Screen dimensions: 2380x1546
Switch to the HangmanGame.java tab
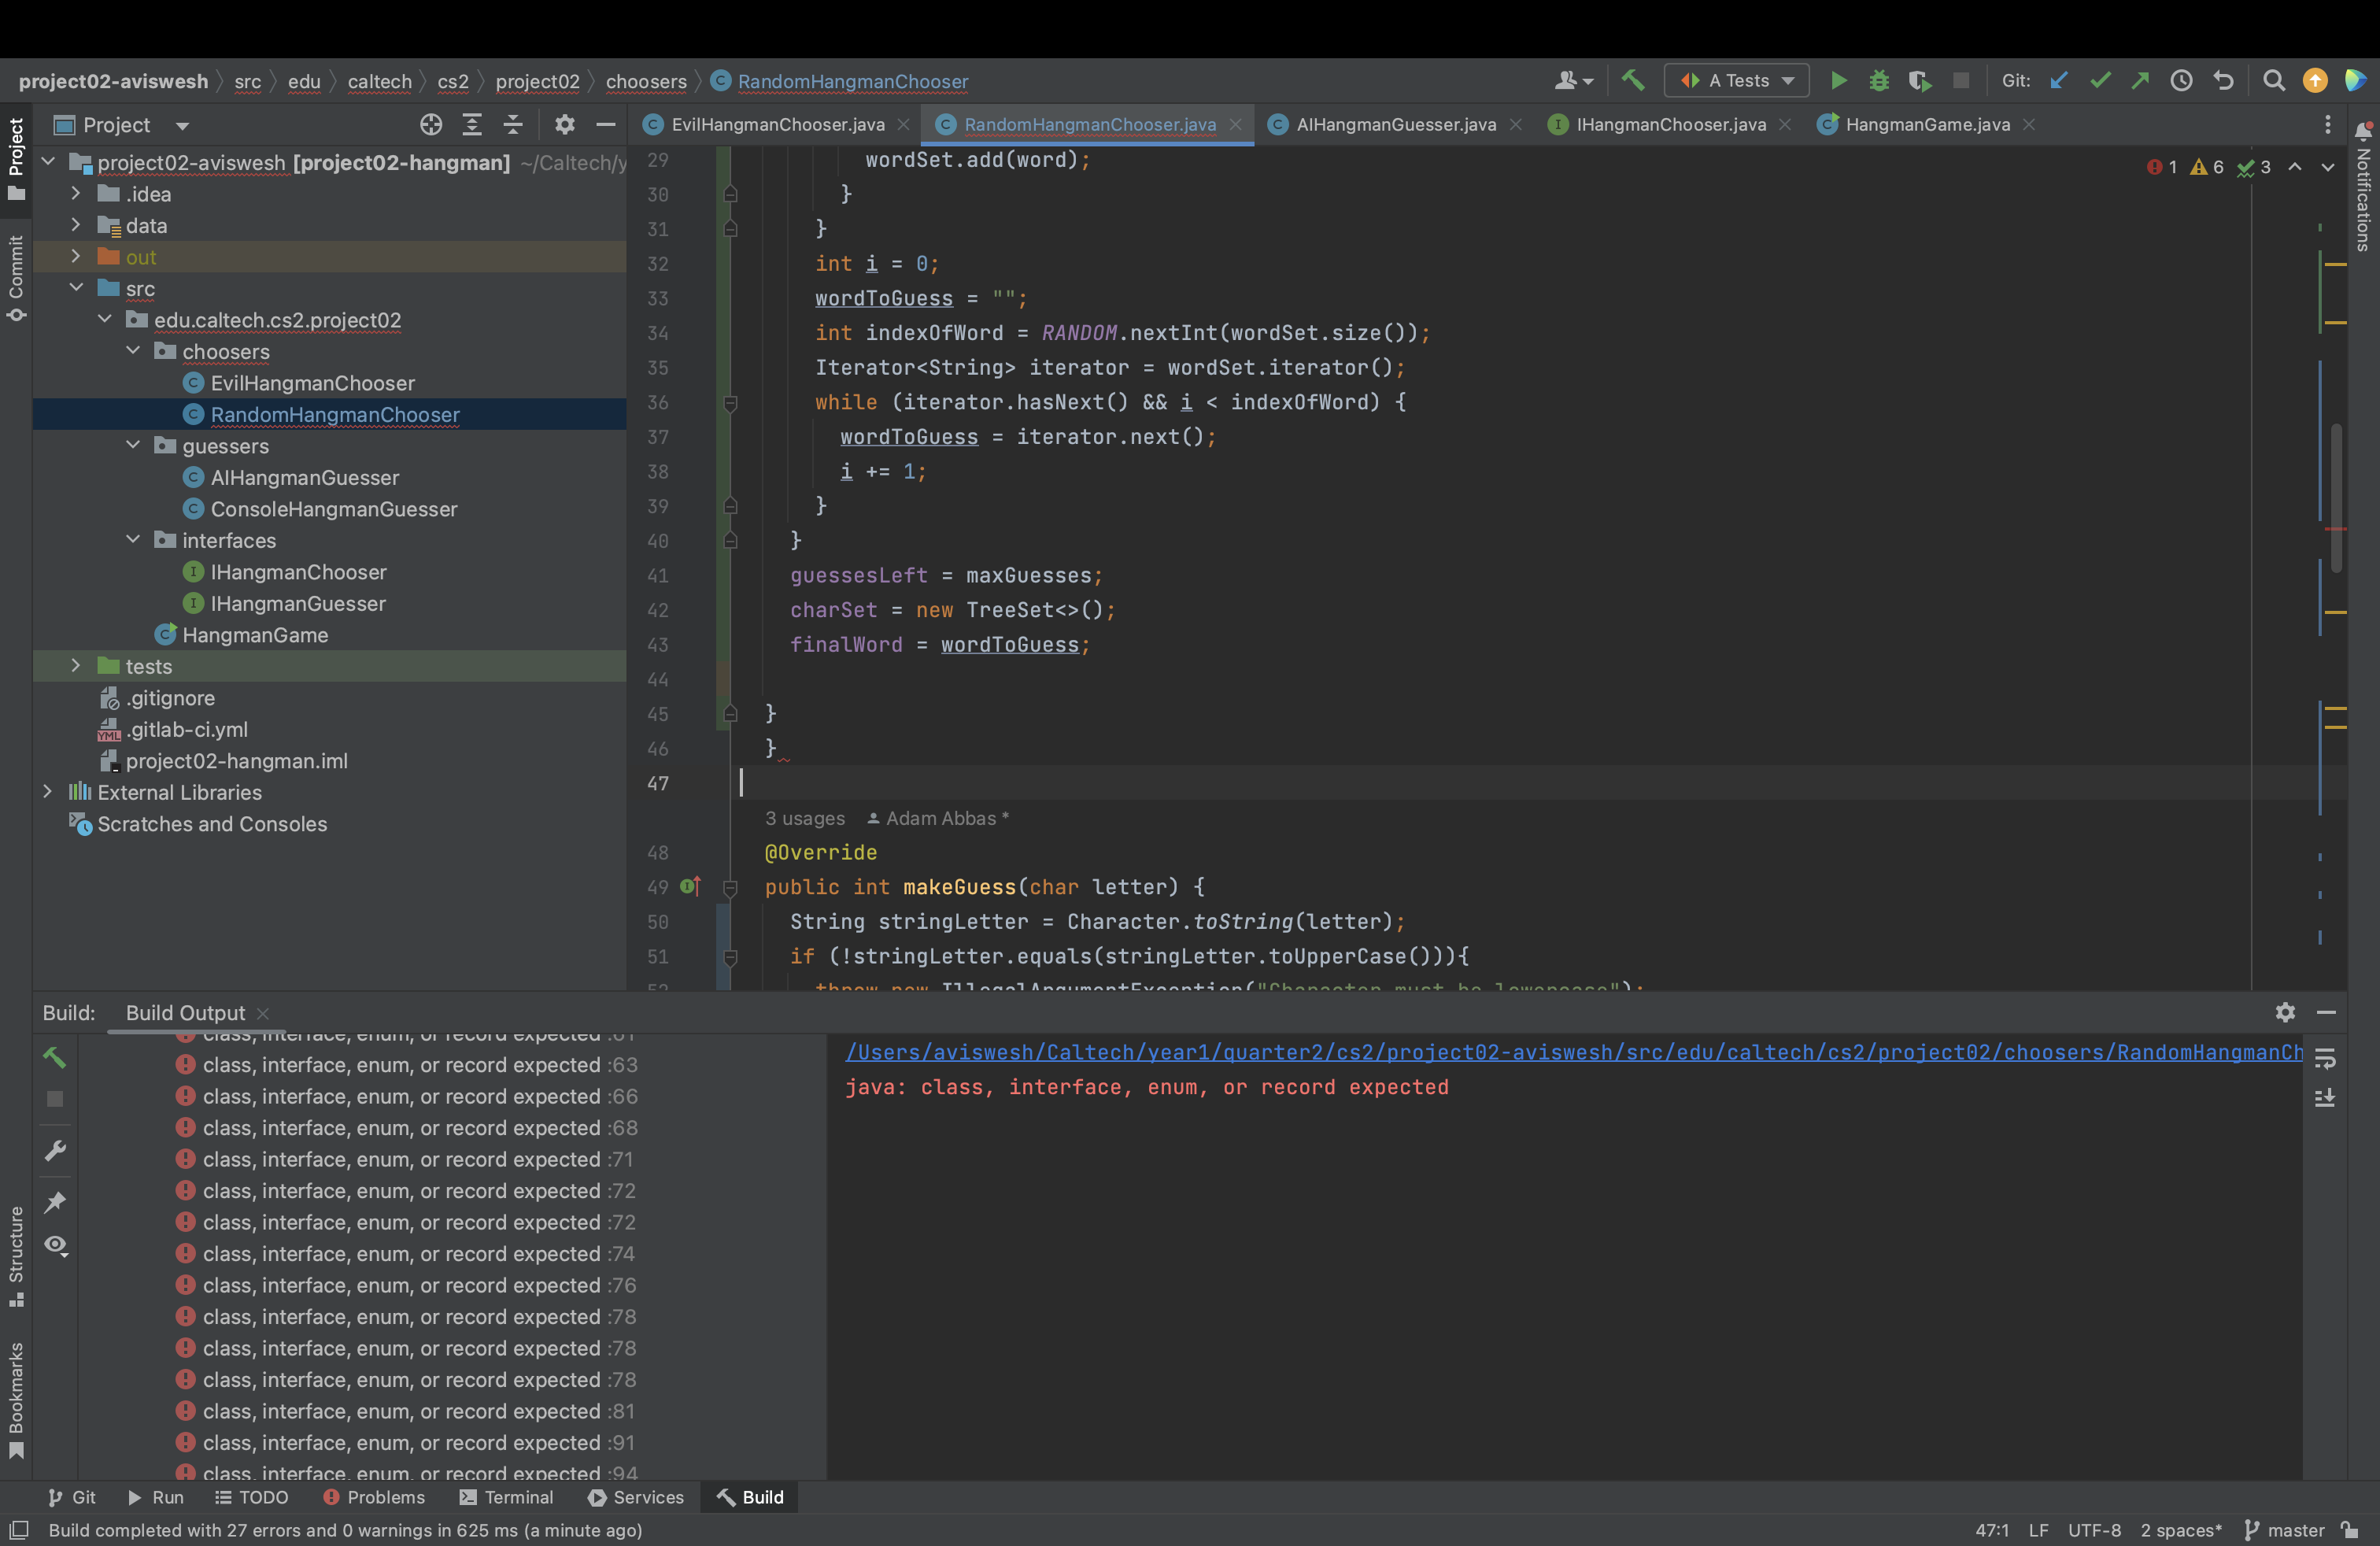click(1926, 125)
